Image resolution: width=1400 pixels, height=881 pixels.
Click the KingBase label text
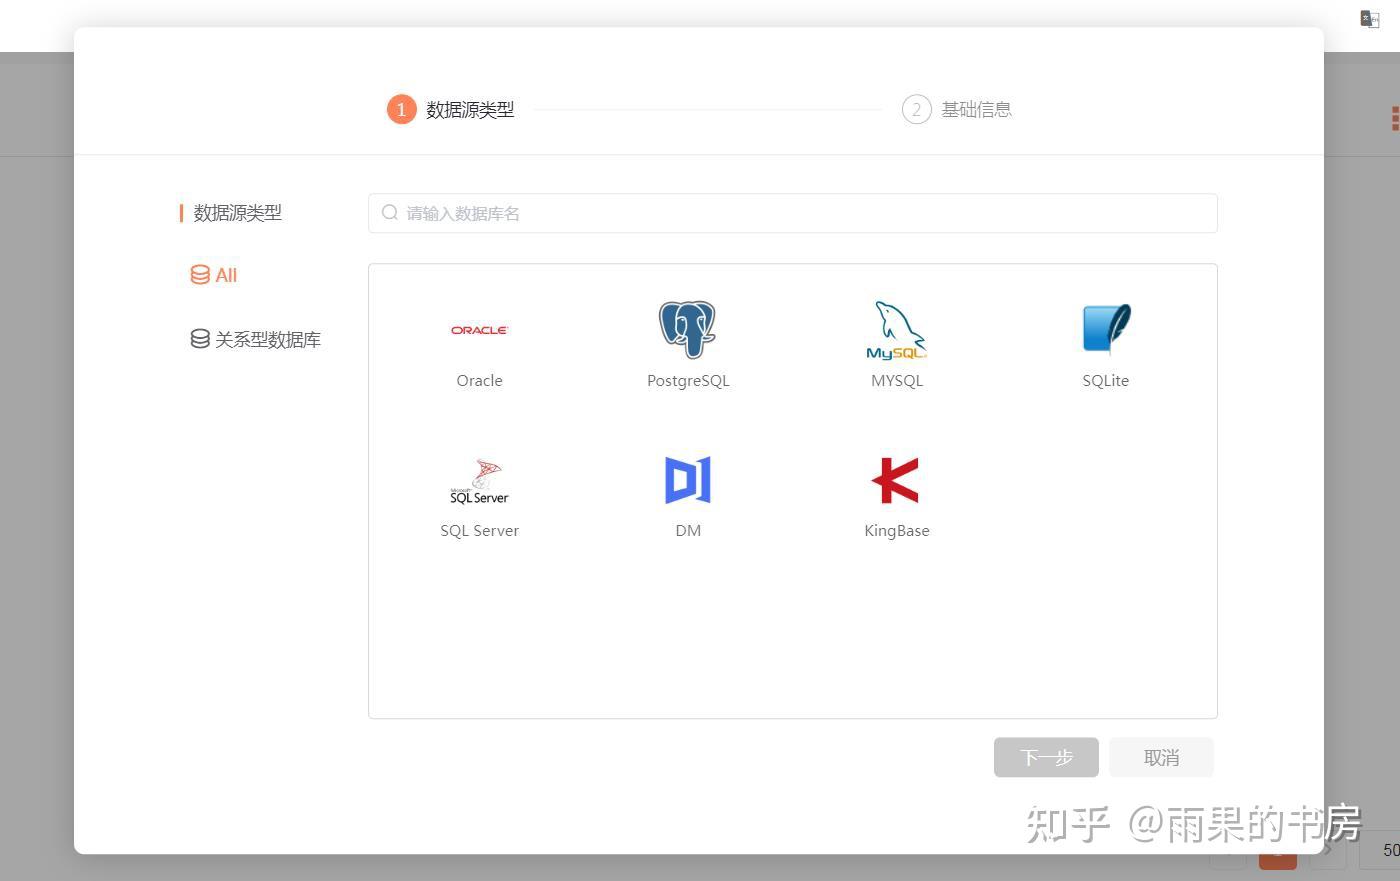897,531
